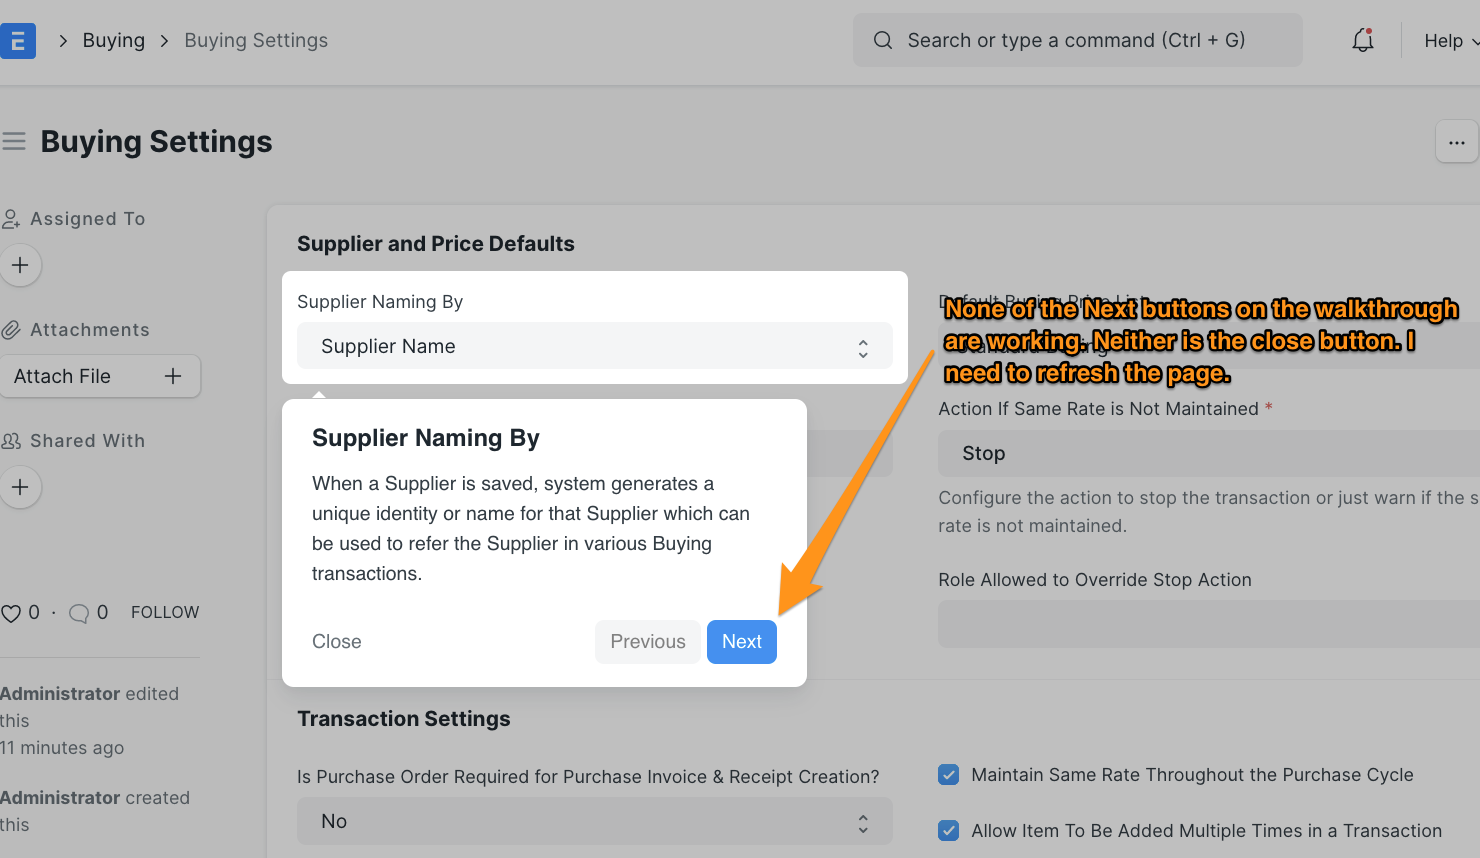Click the Shared With users icon
This screenshot has width=1480, height=858.
[11, 441]
